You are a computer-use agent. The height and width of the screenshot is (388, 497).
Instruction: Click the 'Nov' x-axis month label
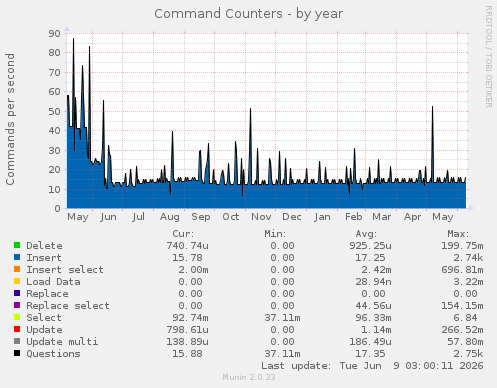pos(261,217)
